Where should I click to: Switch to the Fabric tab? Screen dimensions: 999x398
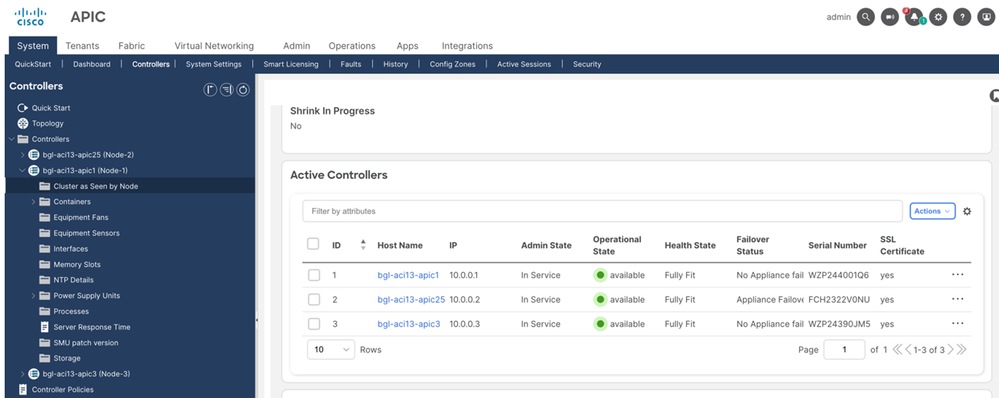coord(131,46)
